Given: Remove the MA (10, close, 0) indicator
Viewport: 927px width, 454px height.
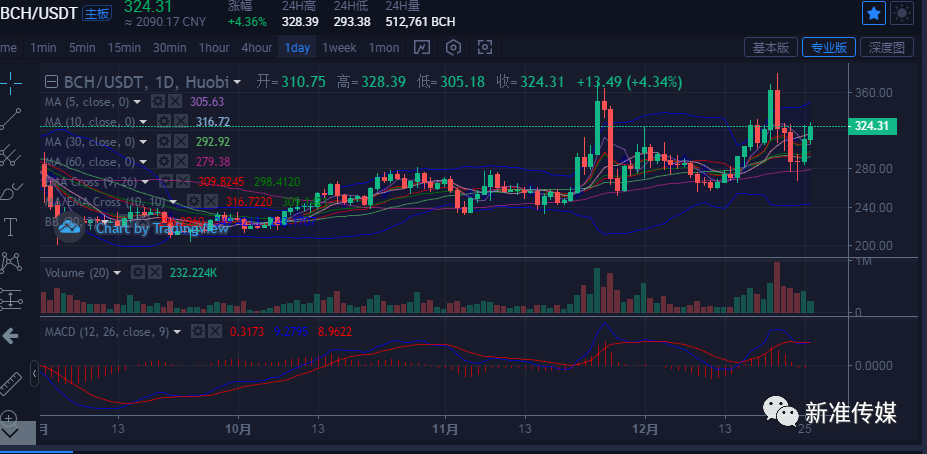Looking at the screenshot, I should pos(180,122).
